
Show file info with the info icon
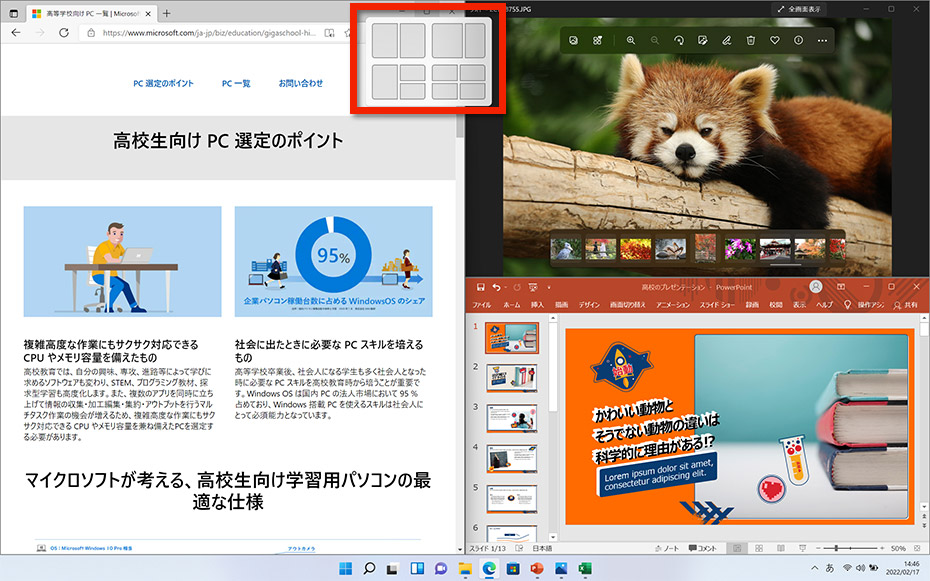[x=798, y=40]
